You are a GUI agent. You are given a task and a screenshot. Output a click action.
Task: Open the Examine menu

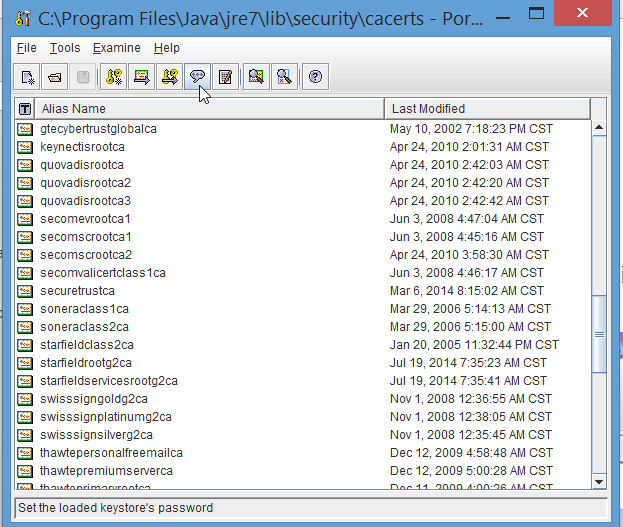116,48
